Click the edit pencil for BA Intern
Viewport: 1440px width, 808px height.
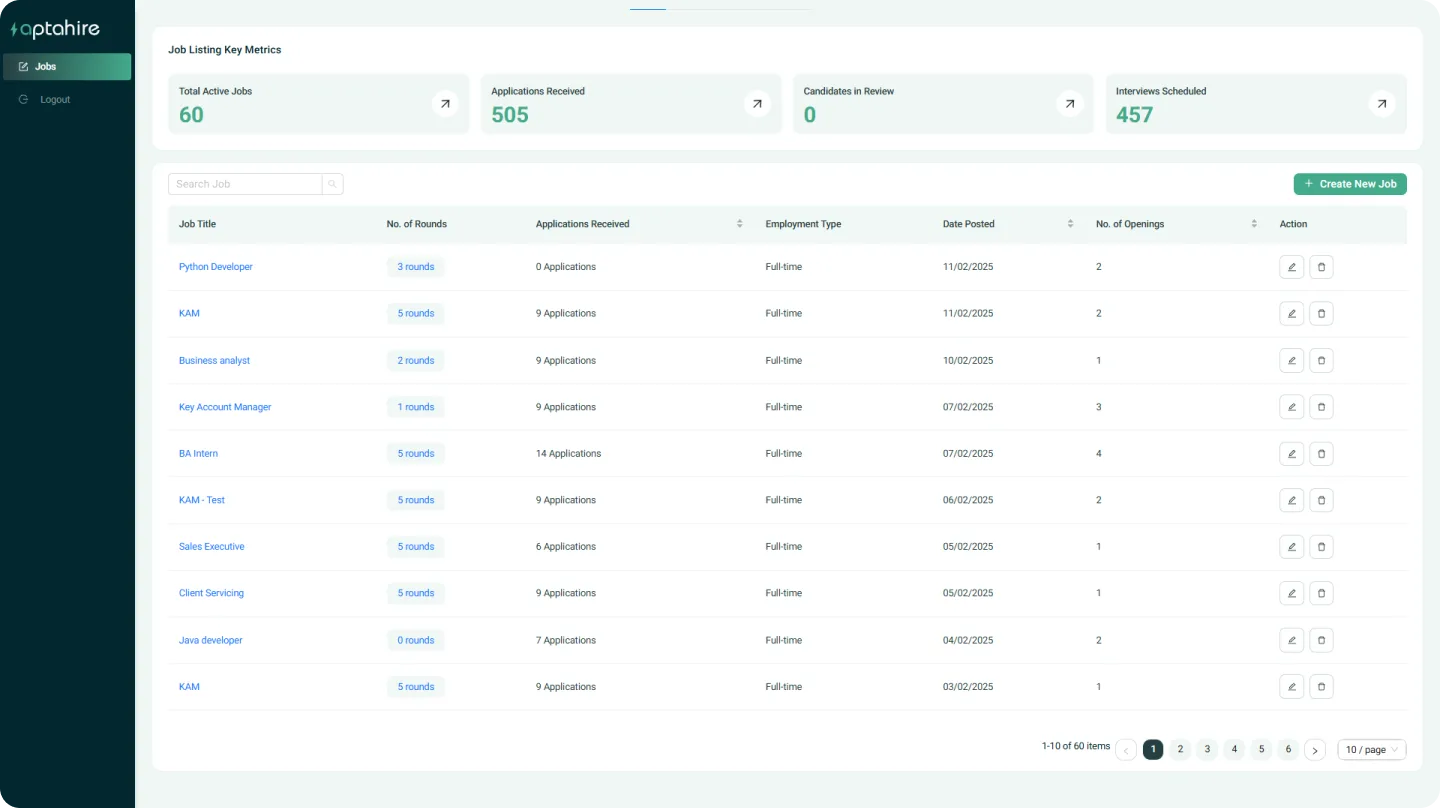1291,454
